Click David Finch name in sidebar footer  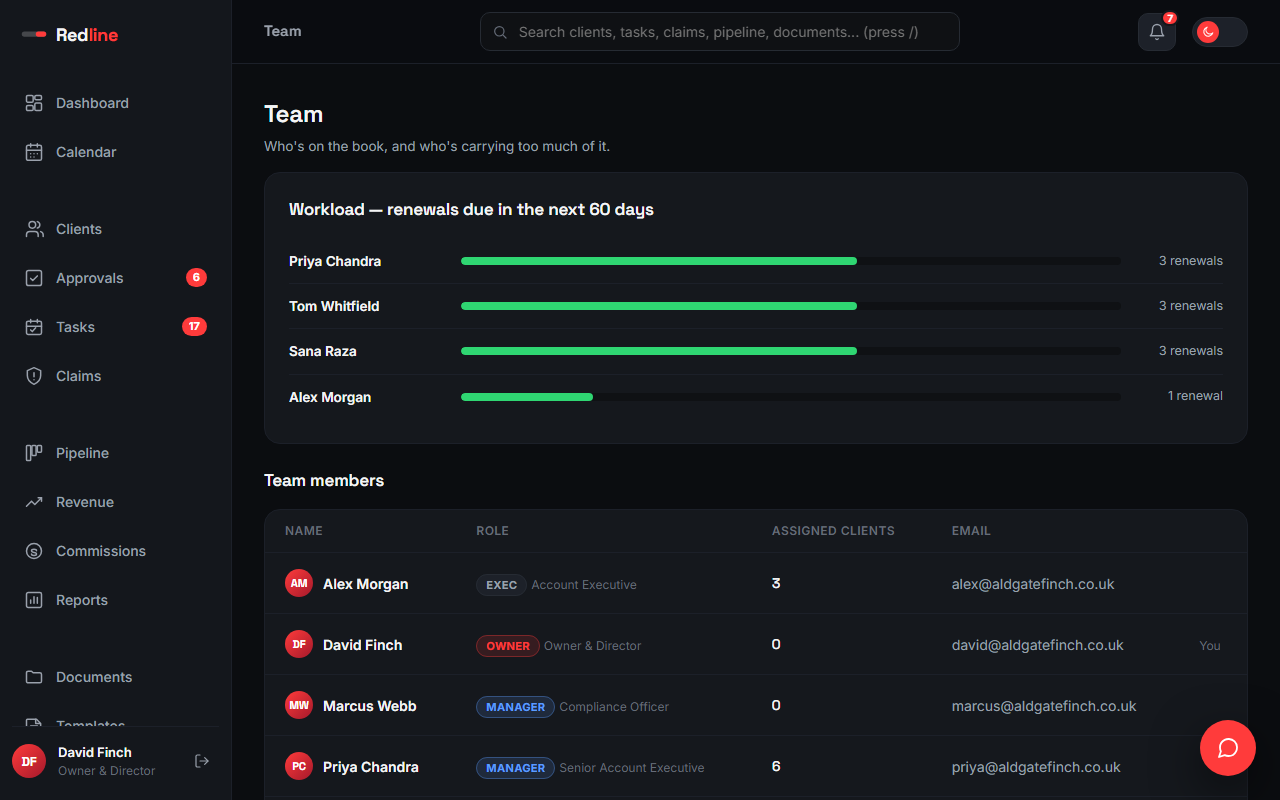[x=95, y=752]
